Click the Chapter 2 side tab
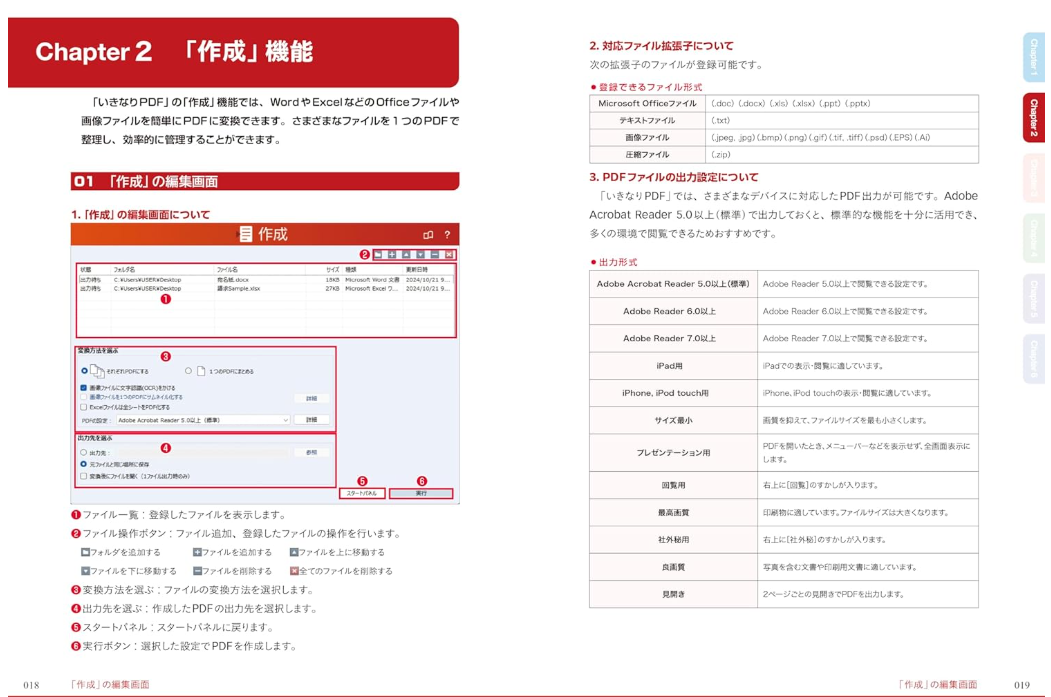Image resolution: width=1051 pixels, height=697 pixels. click(x=1032, y=118)
